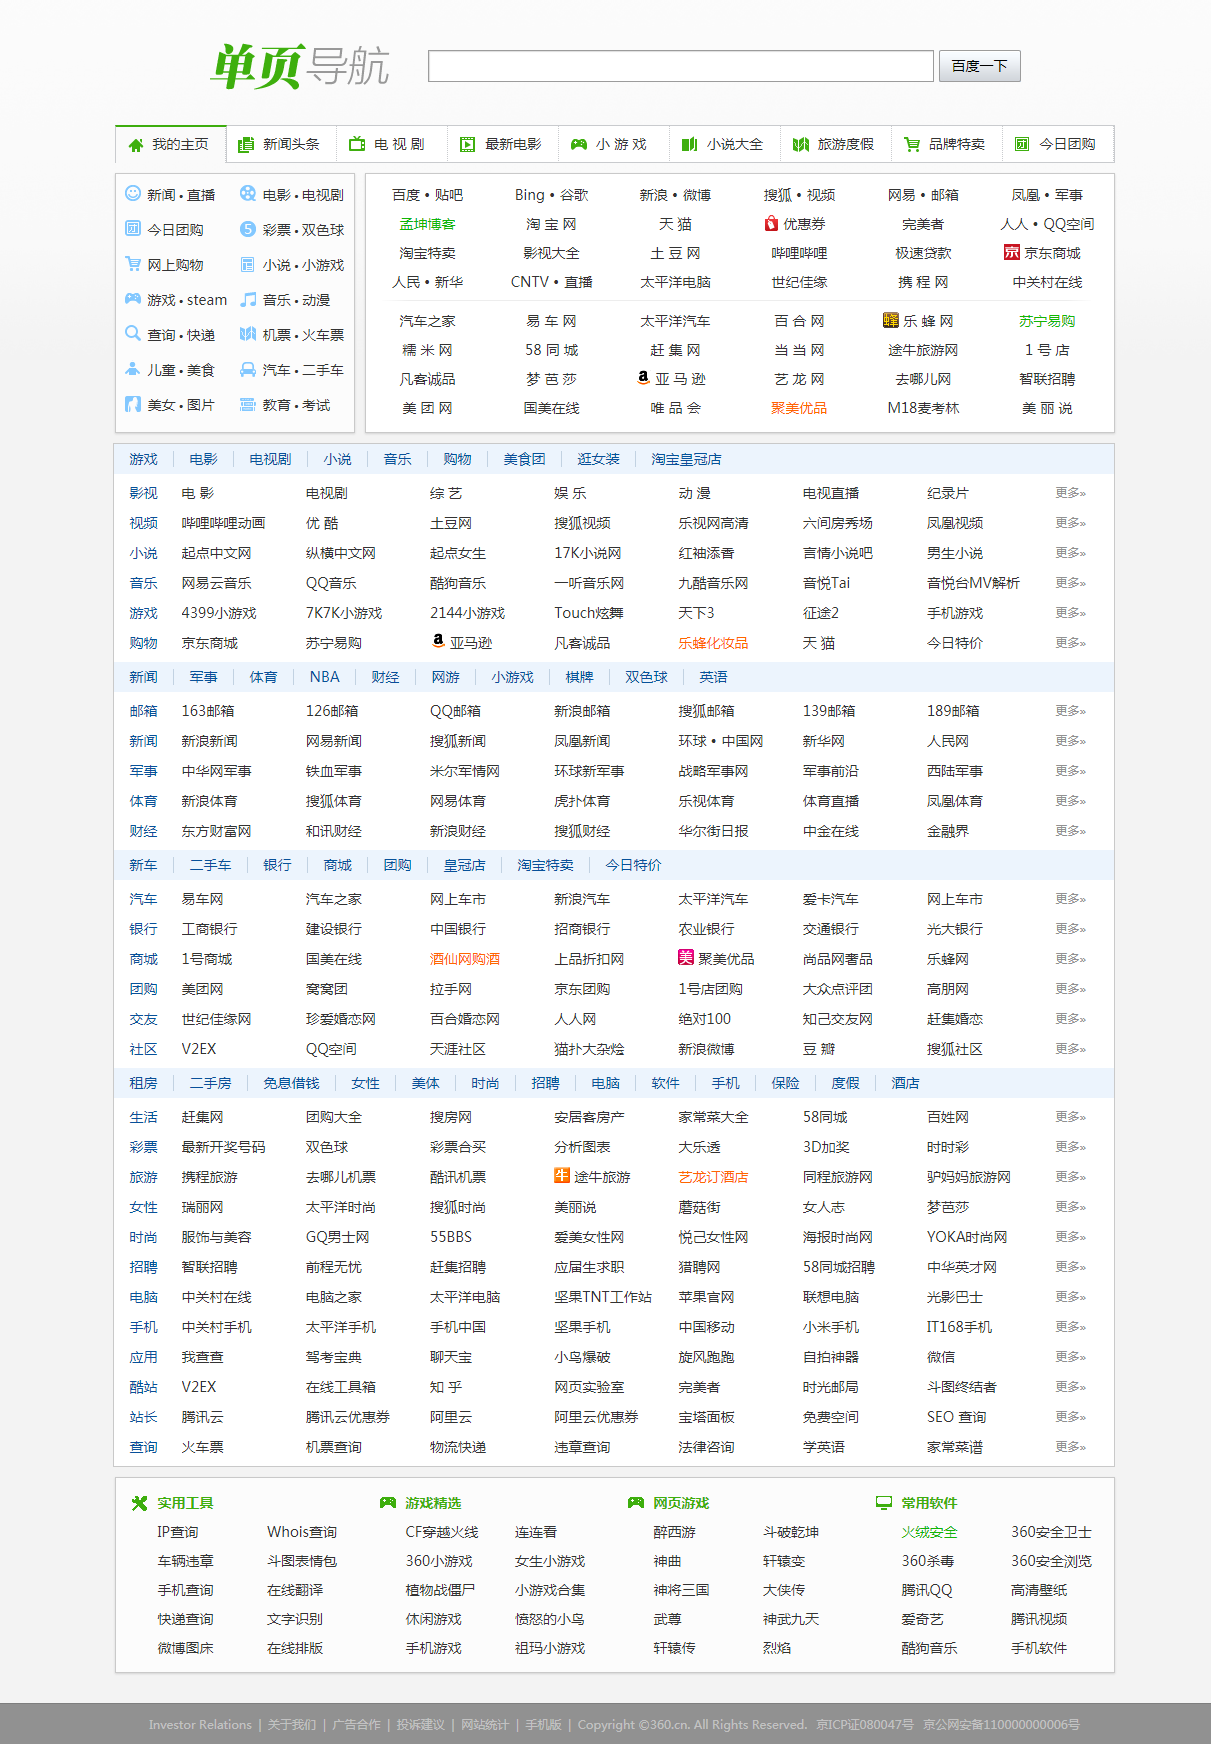Focus the search input box
The width and height of the screenshot is (1211, 1744).
click(x=680, y=67)
